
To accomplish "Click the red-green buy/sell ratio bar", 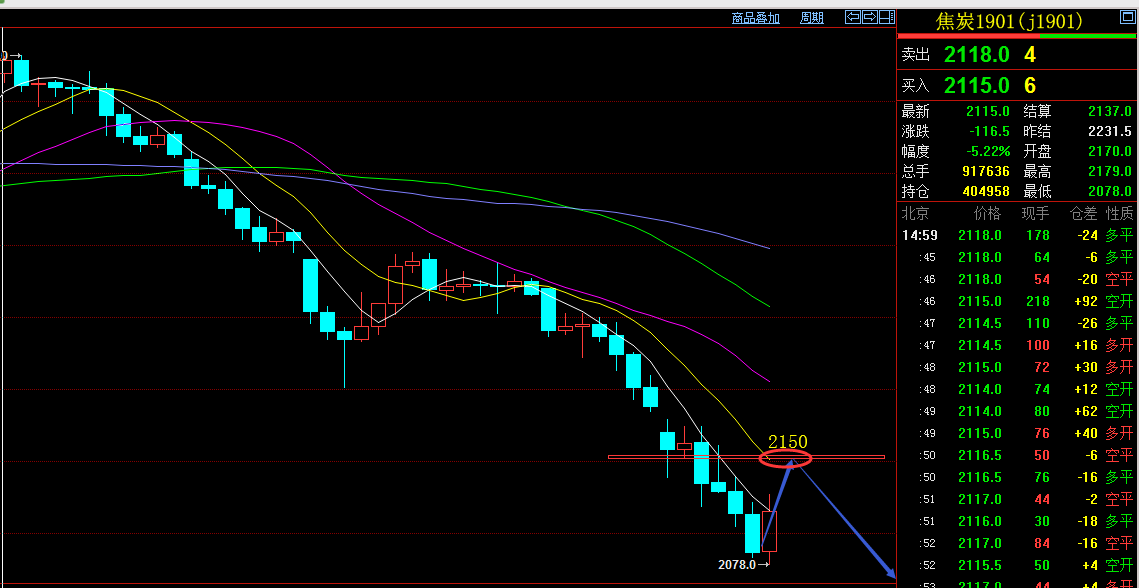I will pos(1017,36).
